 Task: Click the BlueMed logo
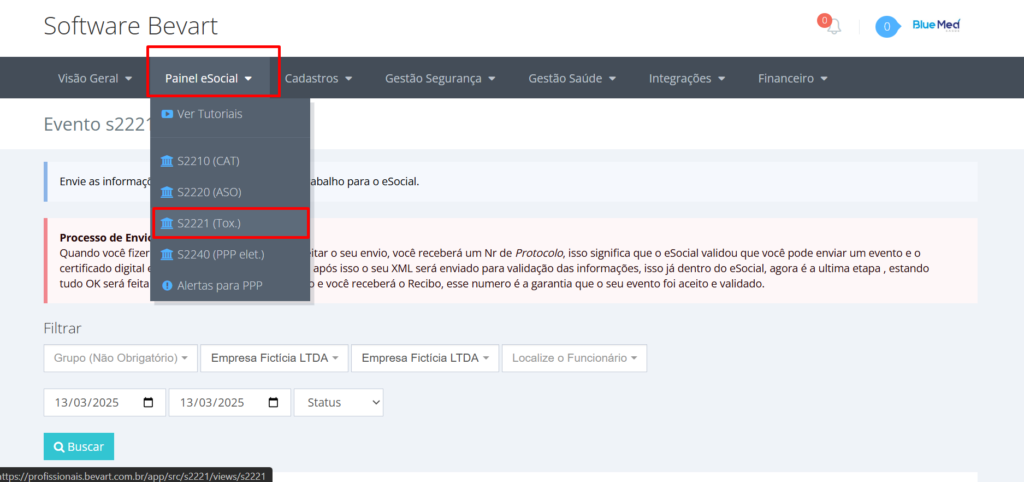936,25
